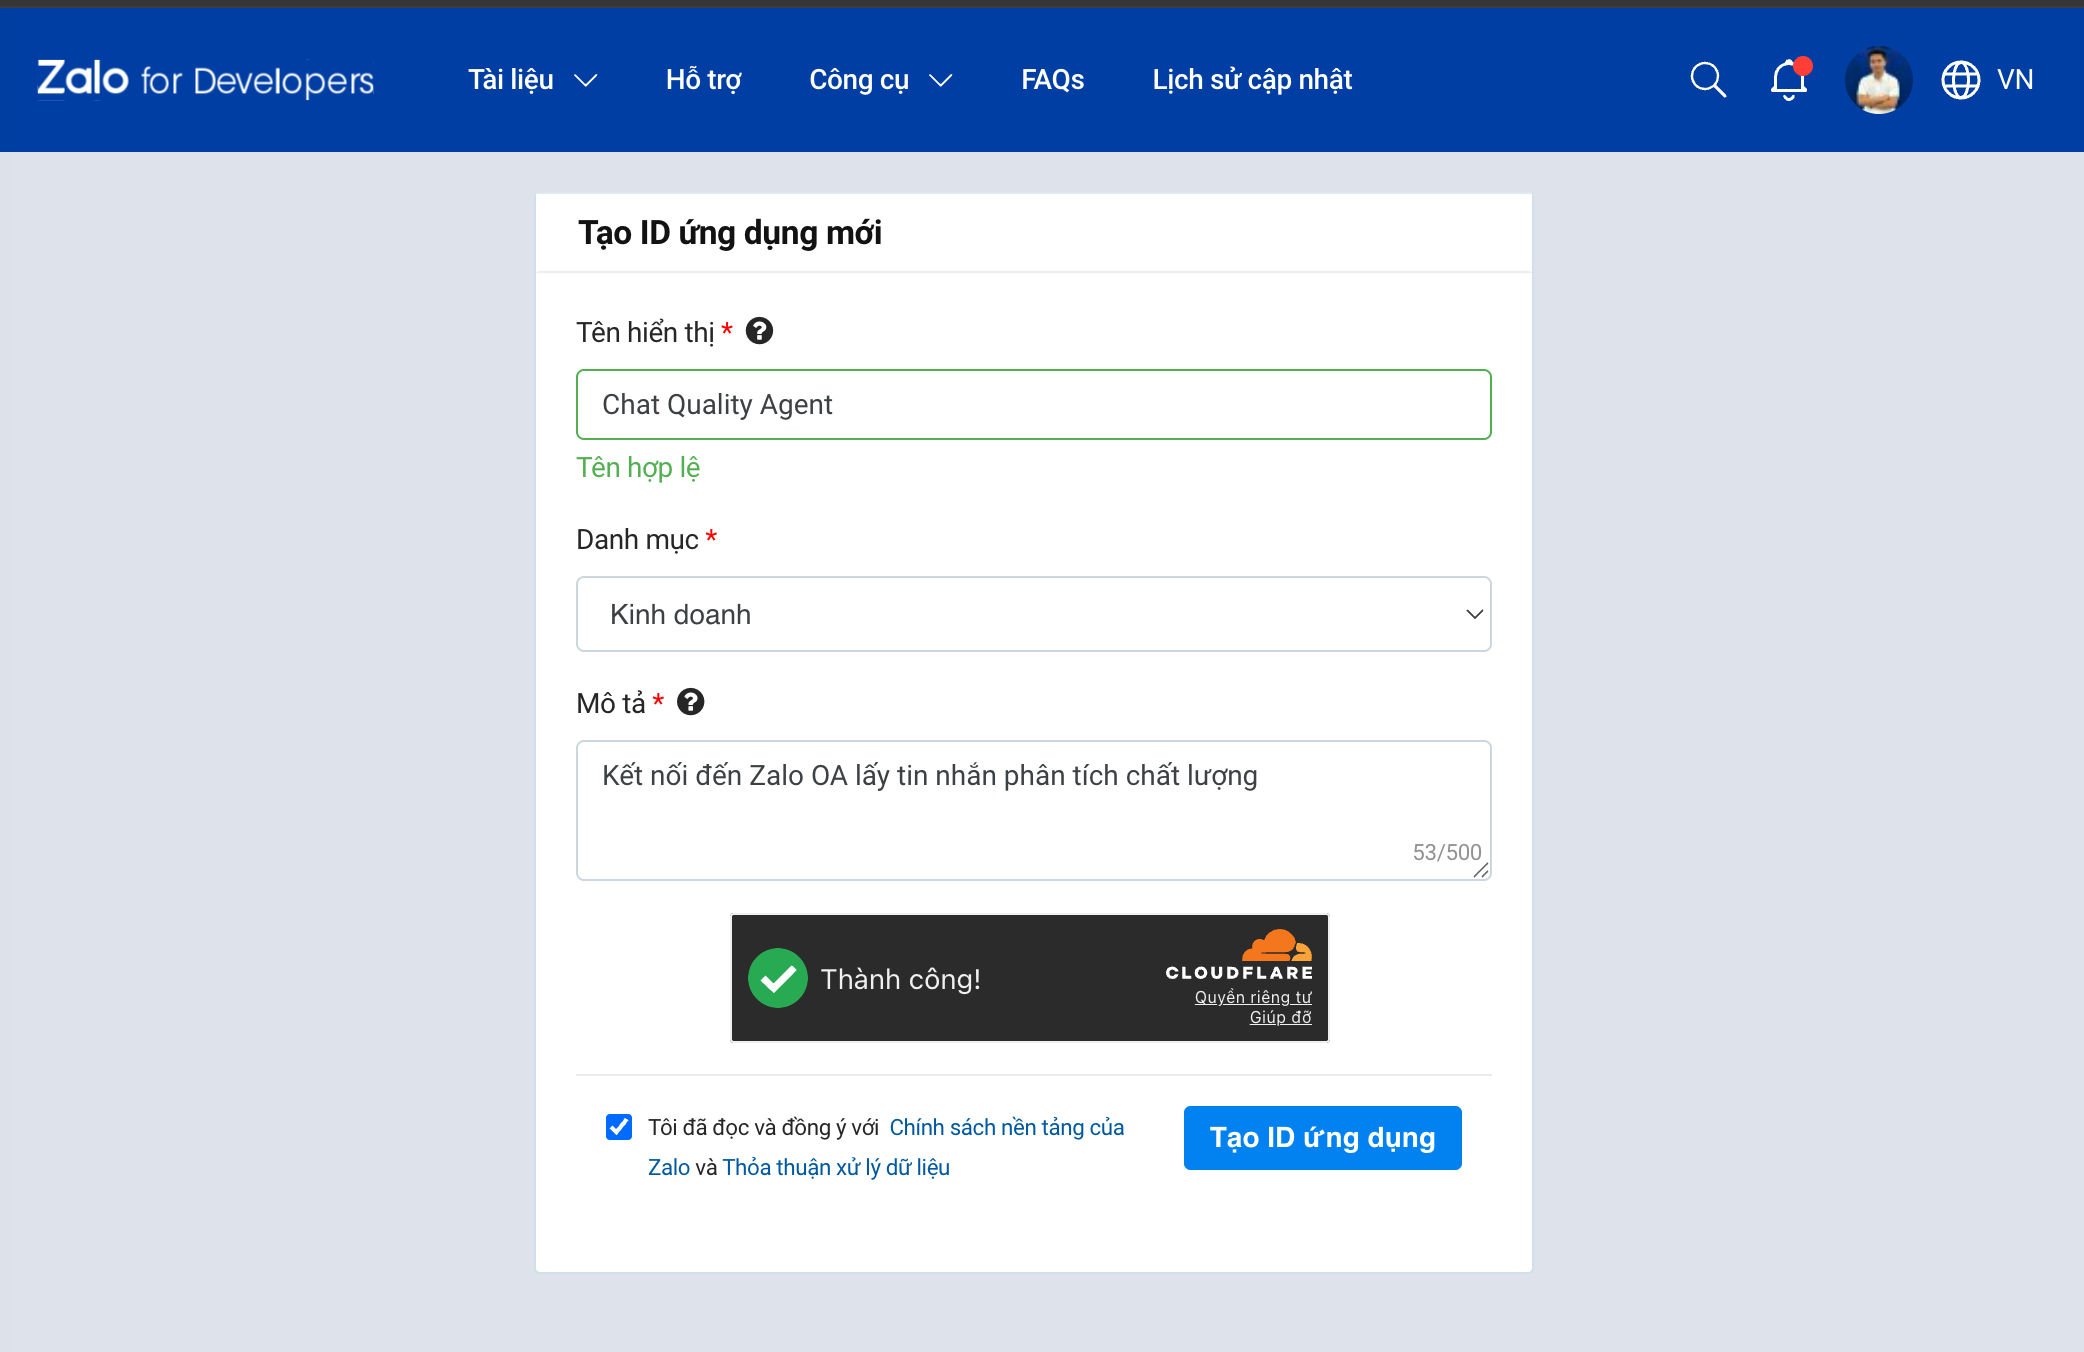Click the user profile avatar
Image resolution: width=2084 pixels, height=1352 pixels.
(1878, 79)
